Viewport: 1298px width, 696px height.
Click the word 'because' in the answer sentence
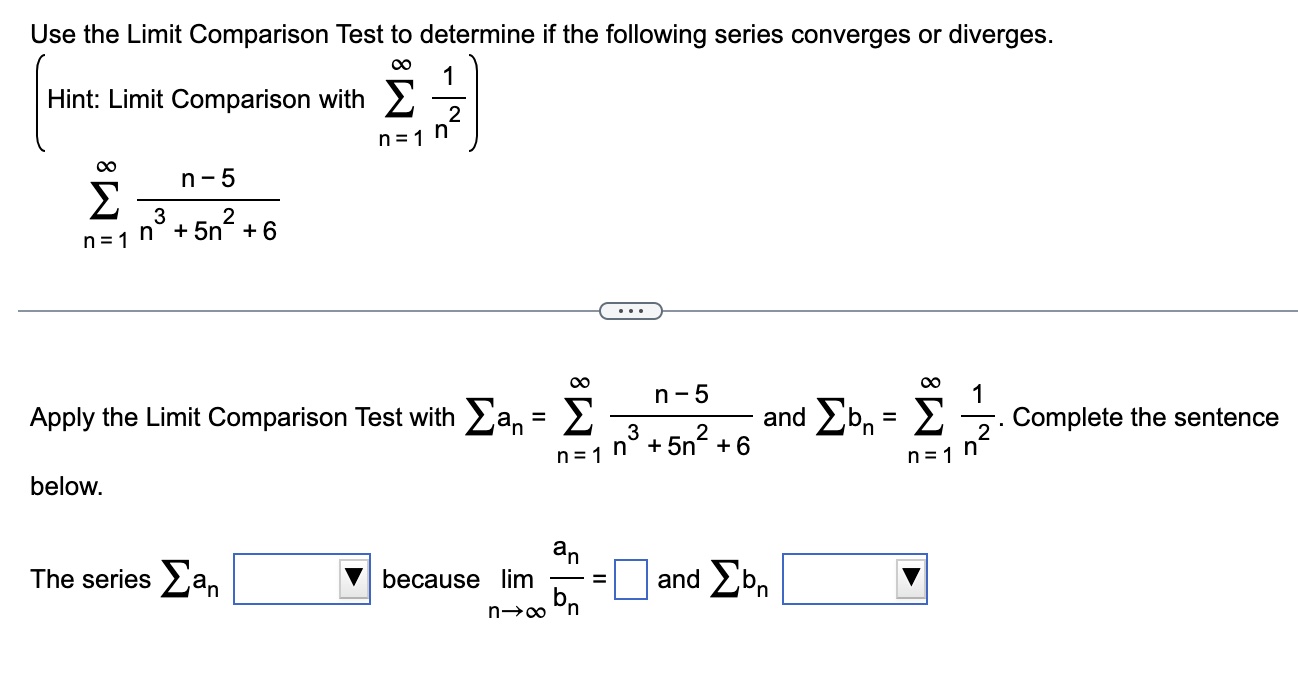click(432, 580)
